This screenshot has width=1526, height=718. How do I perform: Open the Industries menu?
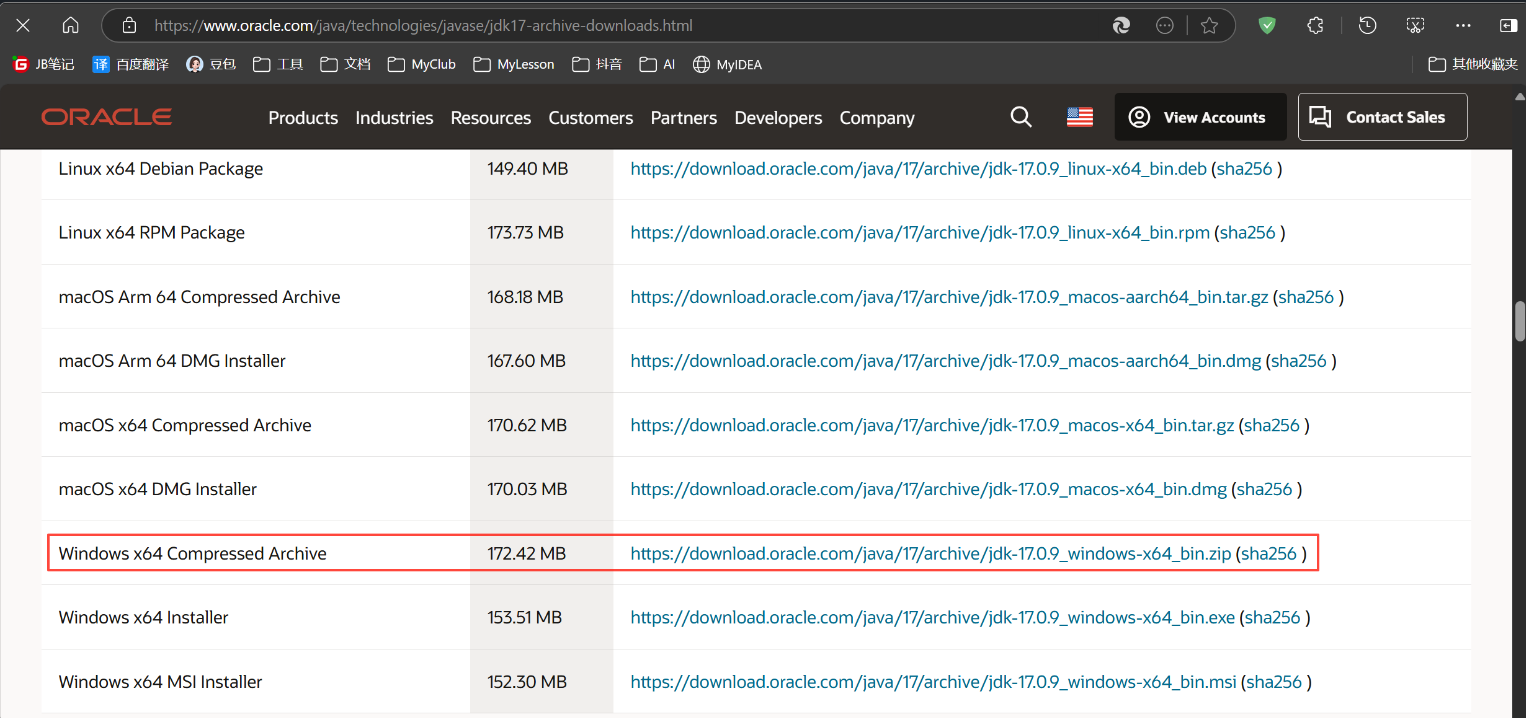(x=394, y=118)
